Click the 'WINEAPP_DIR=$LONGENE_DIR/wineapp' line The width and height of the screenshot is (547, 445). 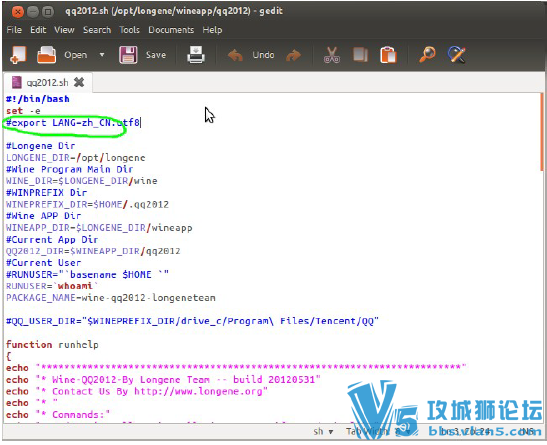click(99, 227)
